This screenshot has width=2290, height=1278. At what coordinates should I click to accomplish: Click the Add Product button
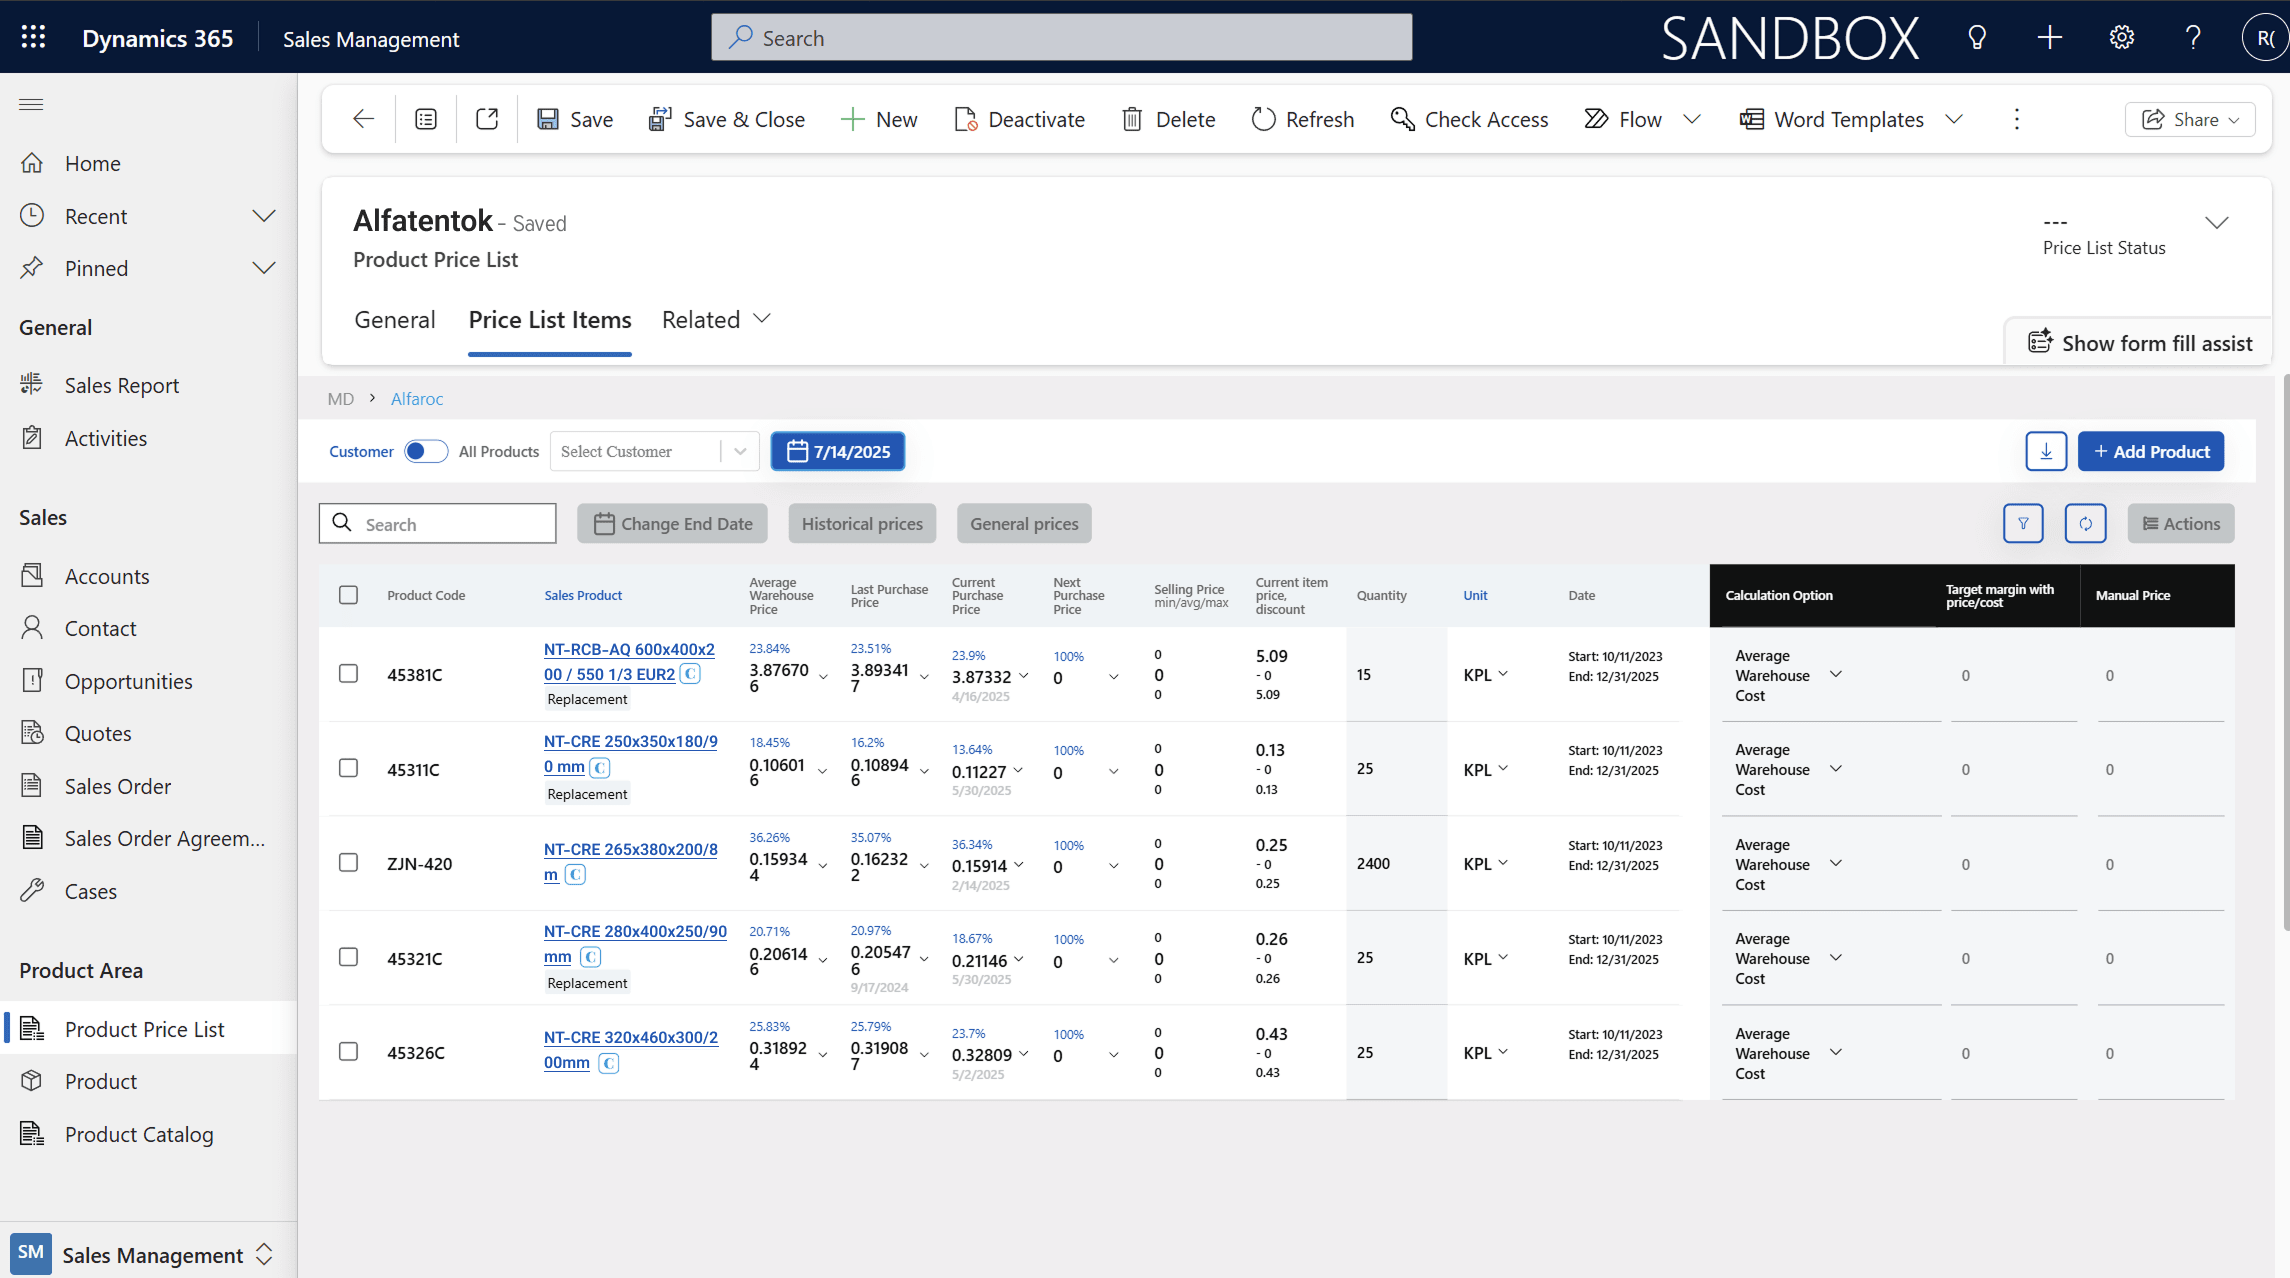pos(2150,451)
